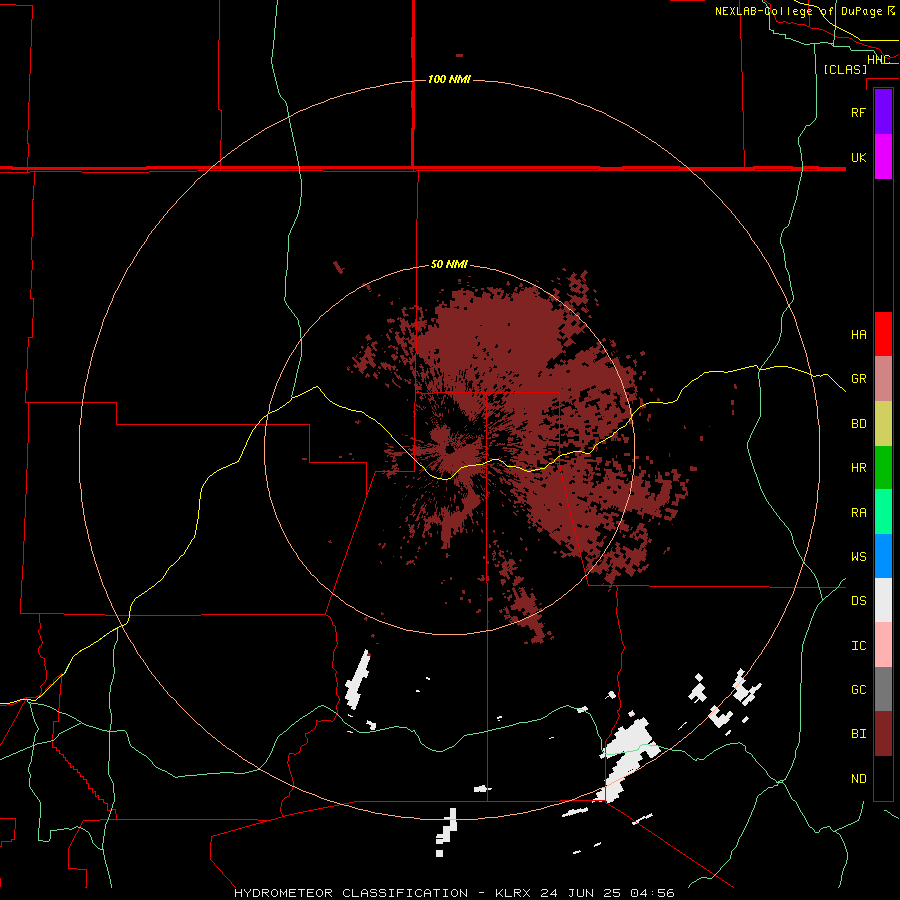Choose the gray GC legend swatch
The width and height of the screenshot is (900, 900).
pyautogui.click(x=883, y=689)
